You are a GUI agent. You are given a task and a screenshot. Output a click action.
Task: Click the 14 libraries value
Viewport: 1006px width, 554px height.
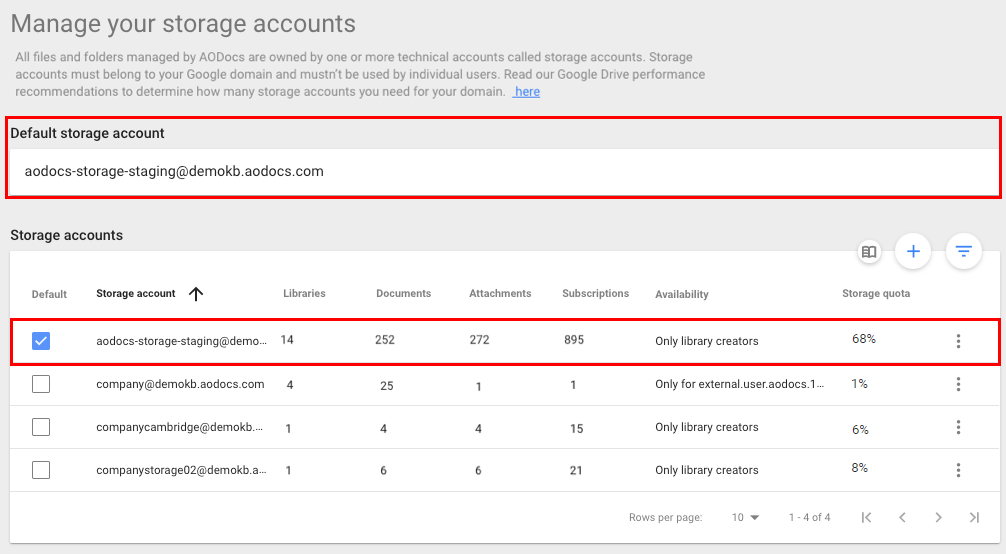point(287,340)
